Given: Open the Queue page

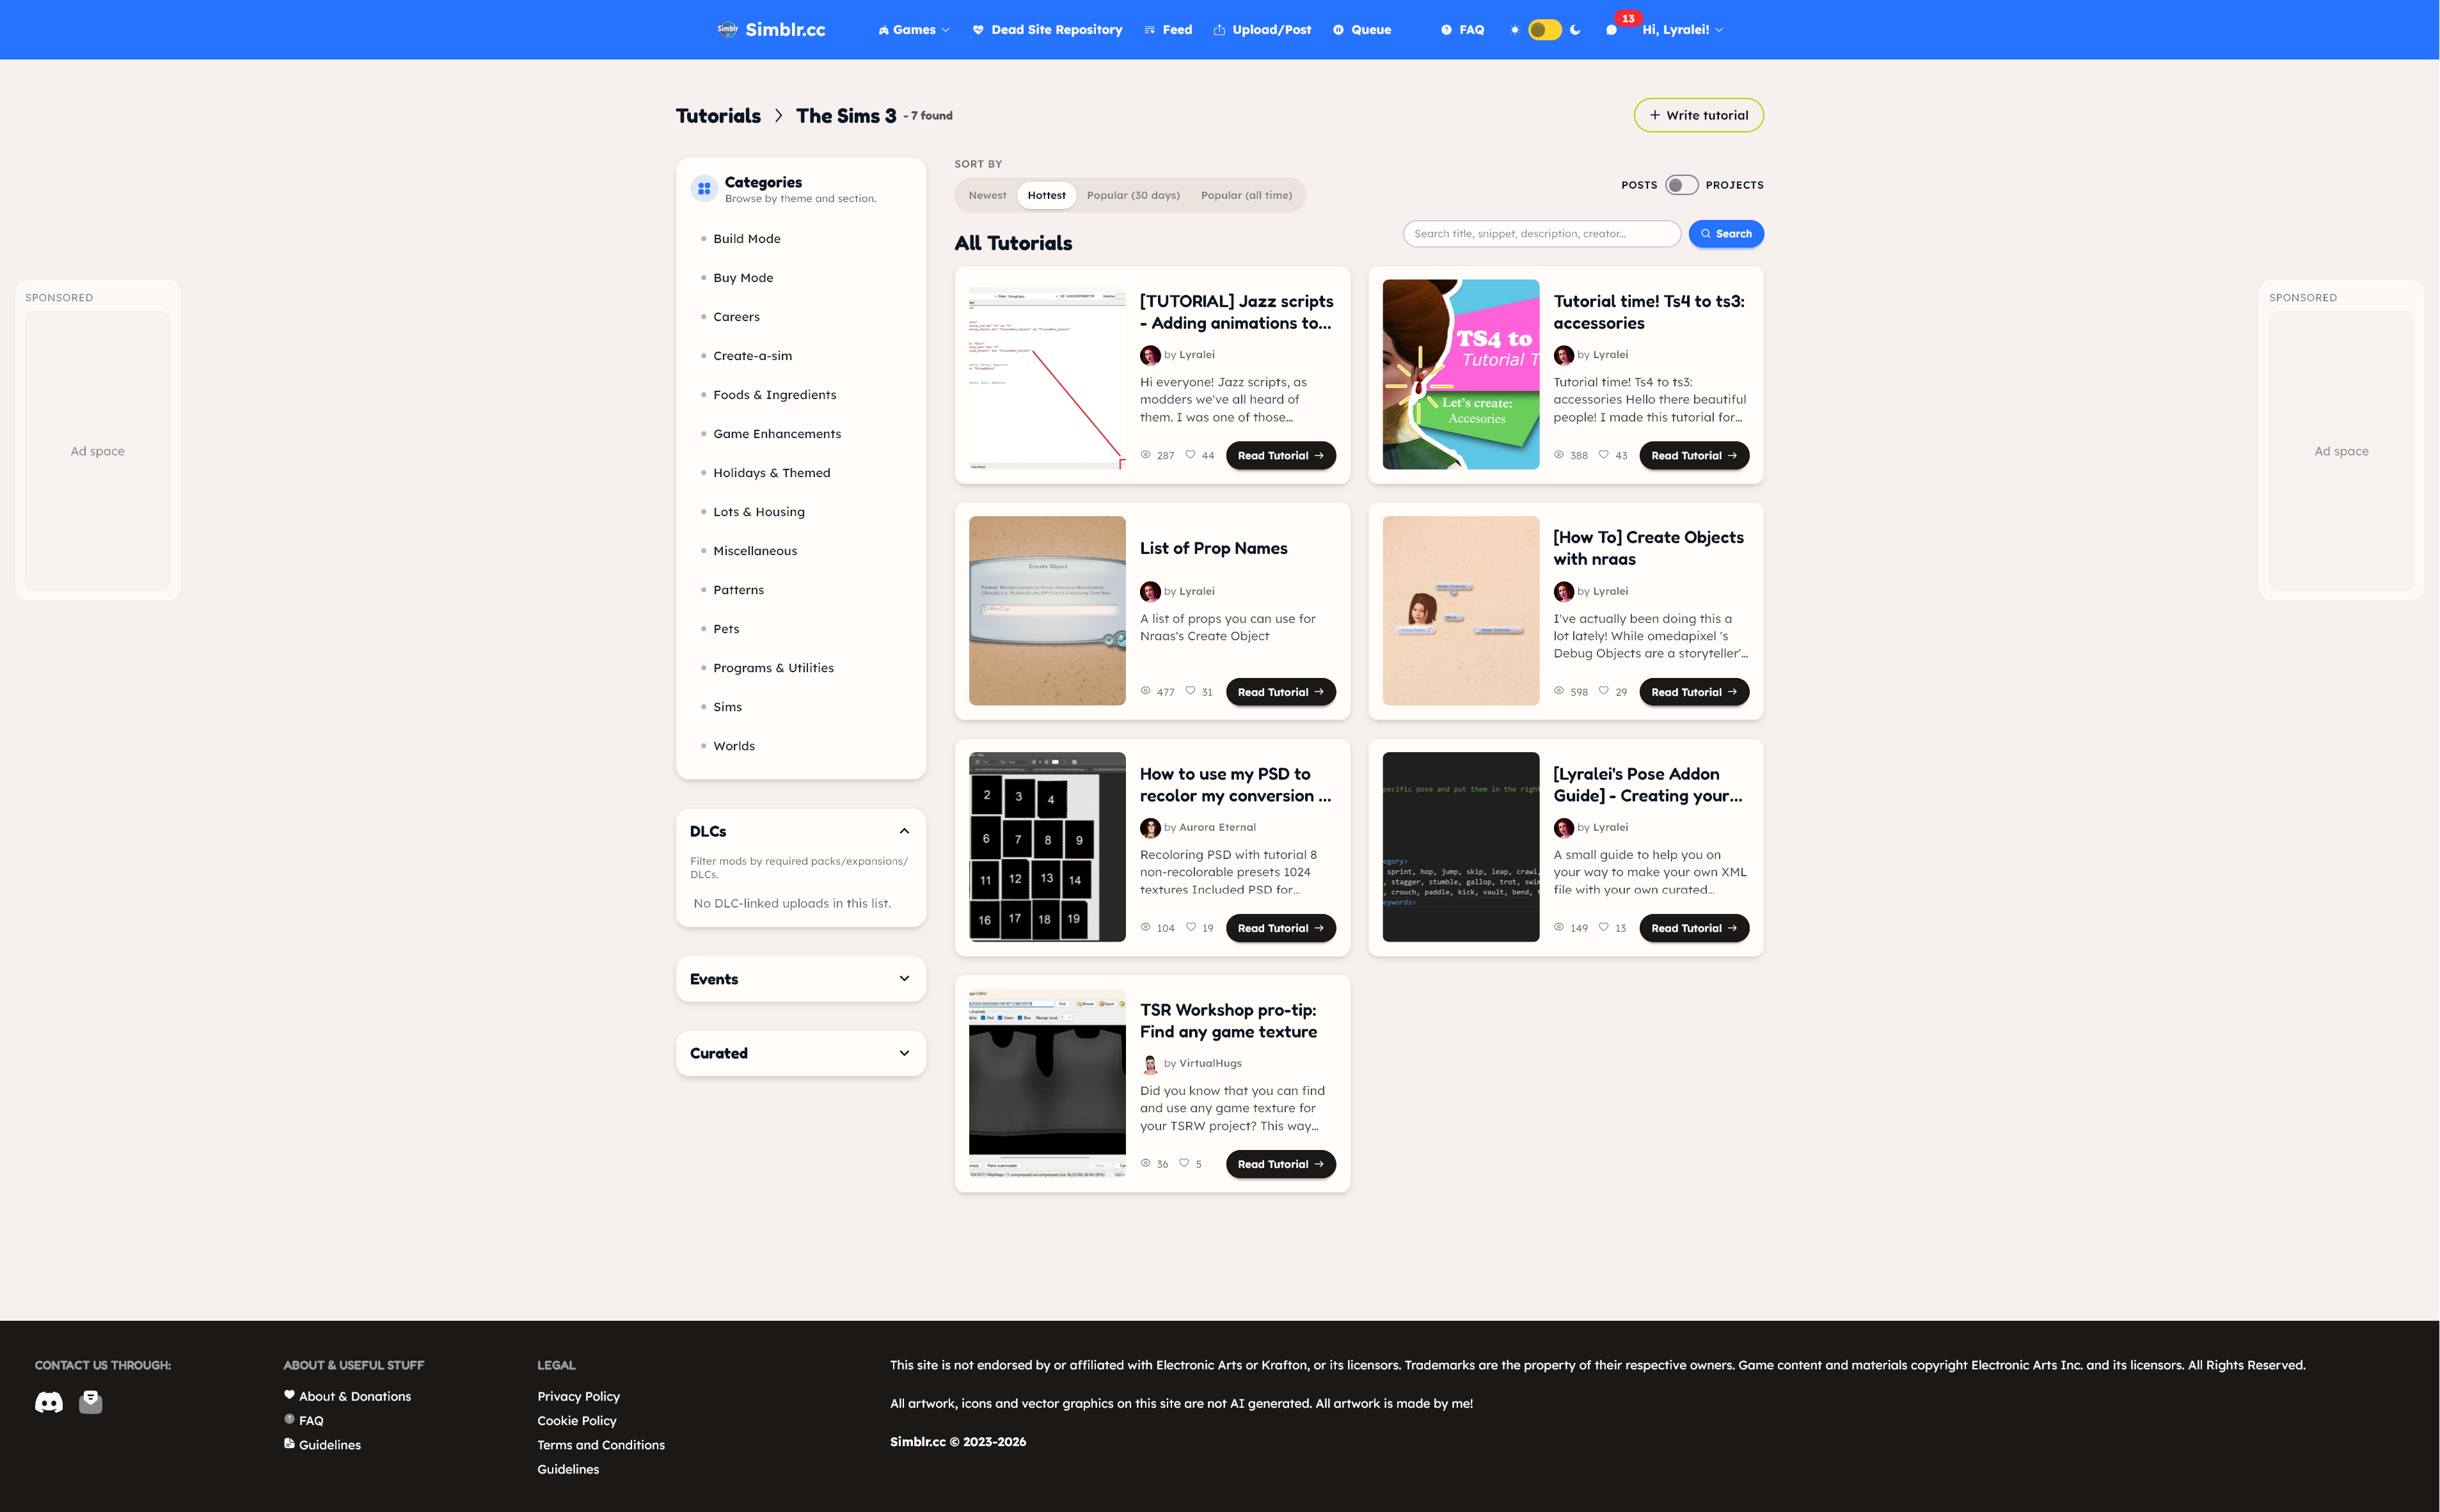Looking at the screenshot, I should [1362, 30].
